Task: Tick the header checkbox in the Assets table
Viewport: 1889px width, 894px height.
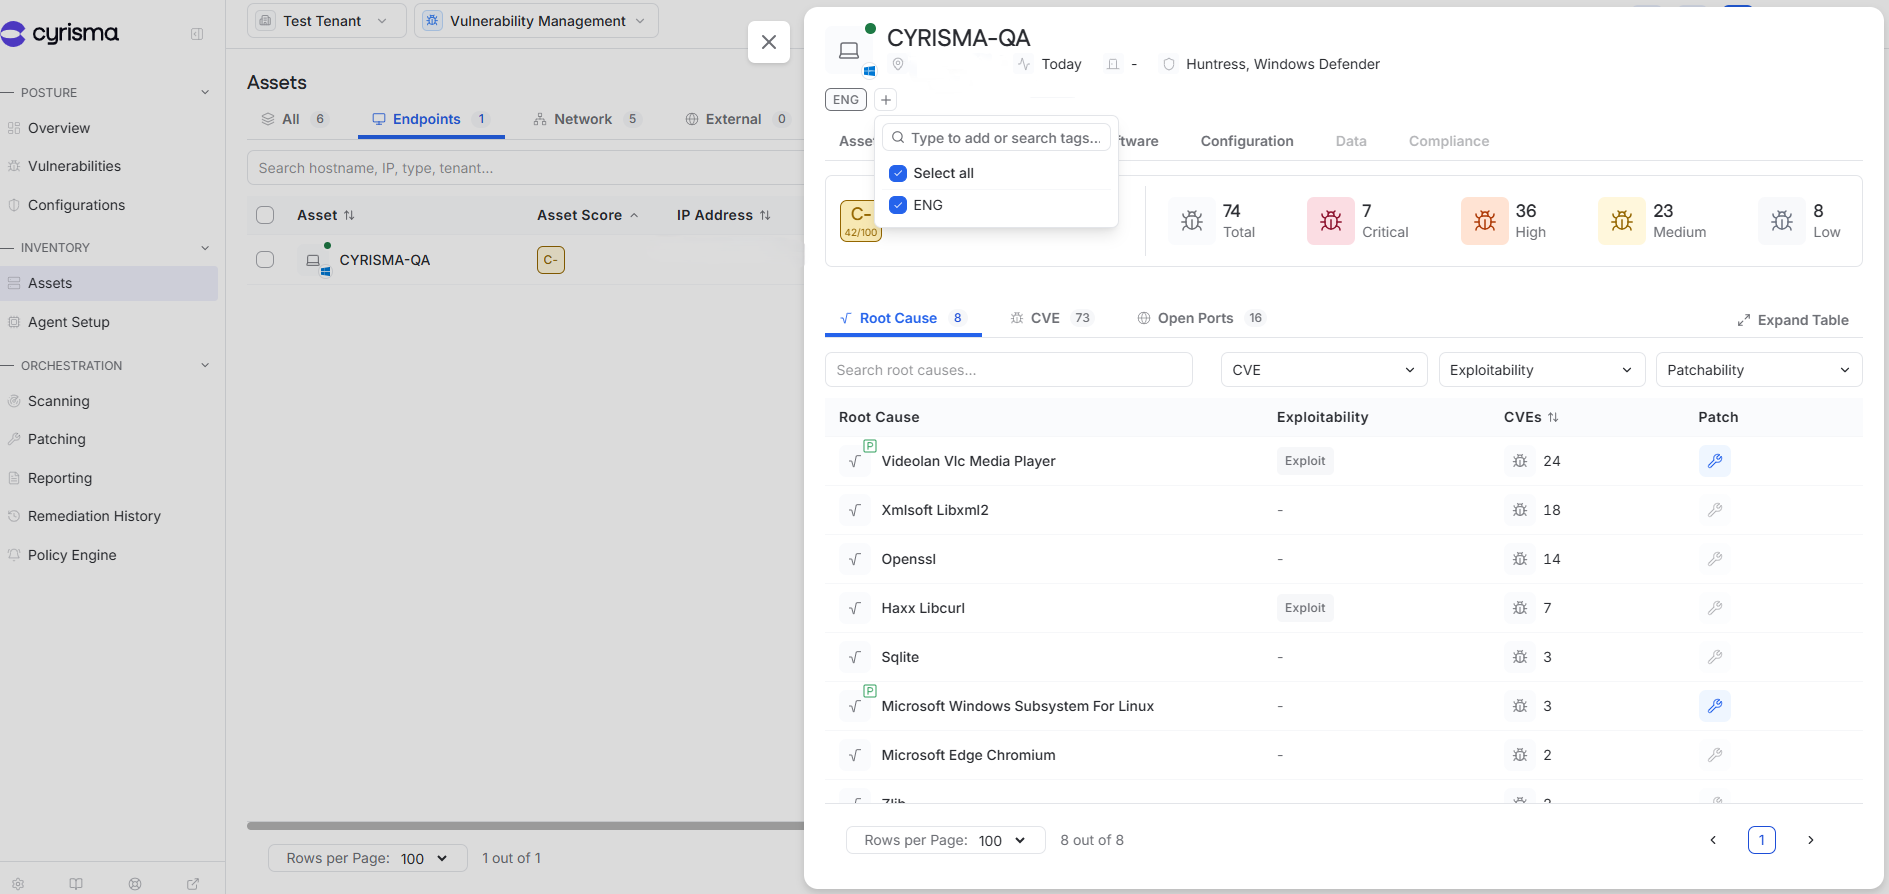Action: point(265,215)
